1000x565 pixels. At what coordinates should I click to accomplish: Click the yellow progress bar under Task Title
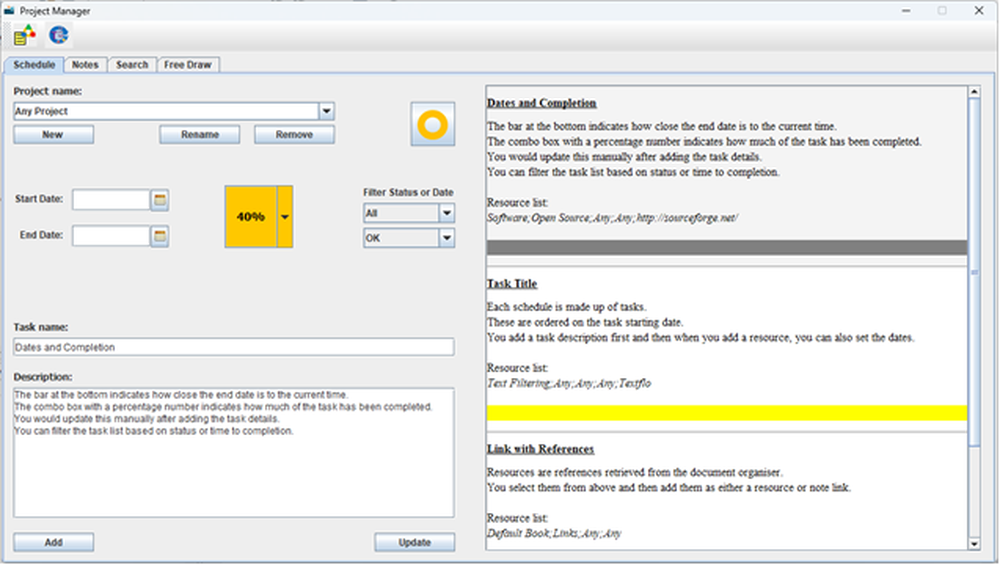(x=726, y=413)
